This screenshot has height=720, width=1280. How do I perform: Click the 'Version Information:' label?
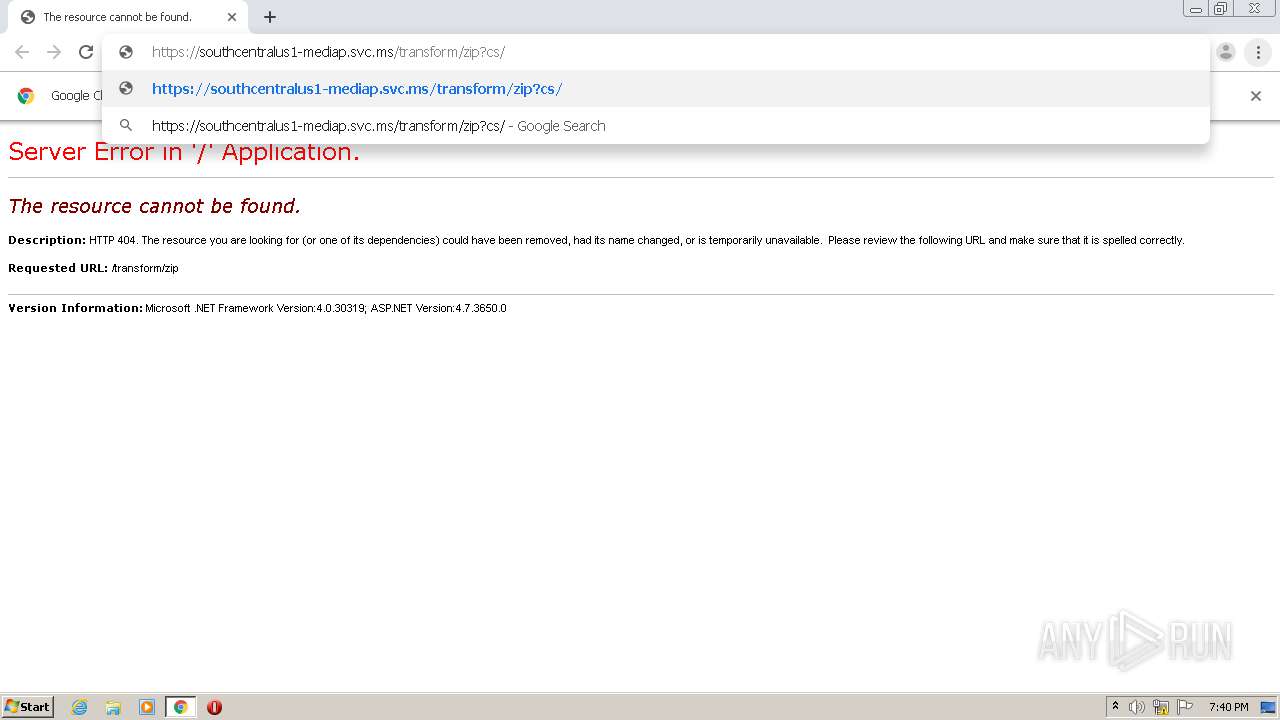point(76,308)
